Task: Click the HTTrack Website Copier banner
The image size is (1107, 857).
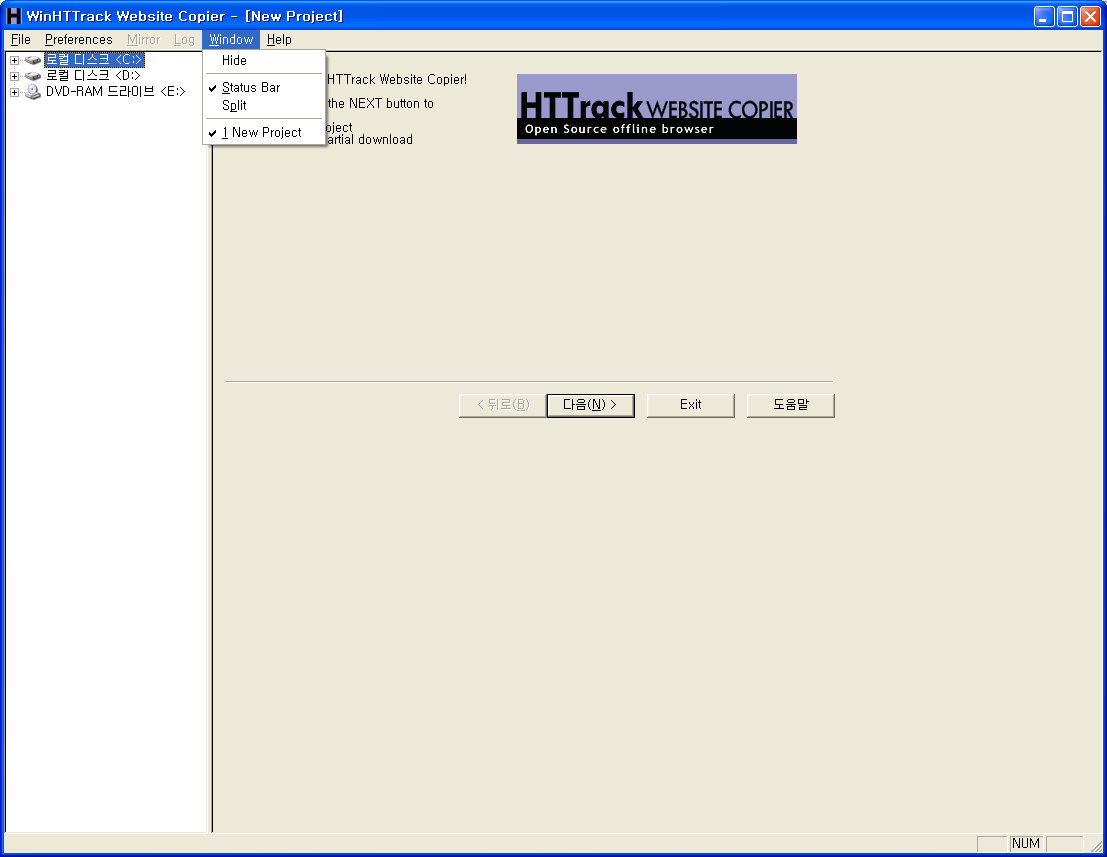Action: pos(657,109)
